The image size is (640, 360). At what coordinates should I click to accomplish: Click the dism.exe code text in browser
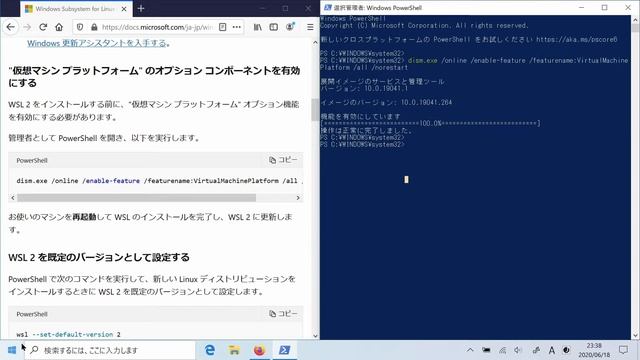(x=159, y=180)
